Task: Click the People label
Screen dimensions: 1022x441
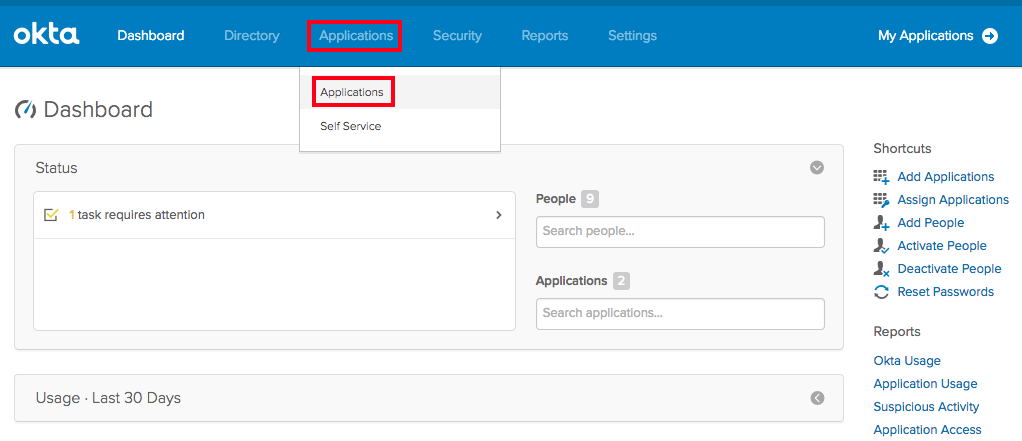Action: (555, 199)
